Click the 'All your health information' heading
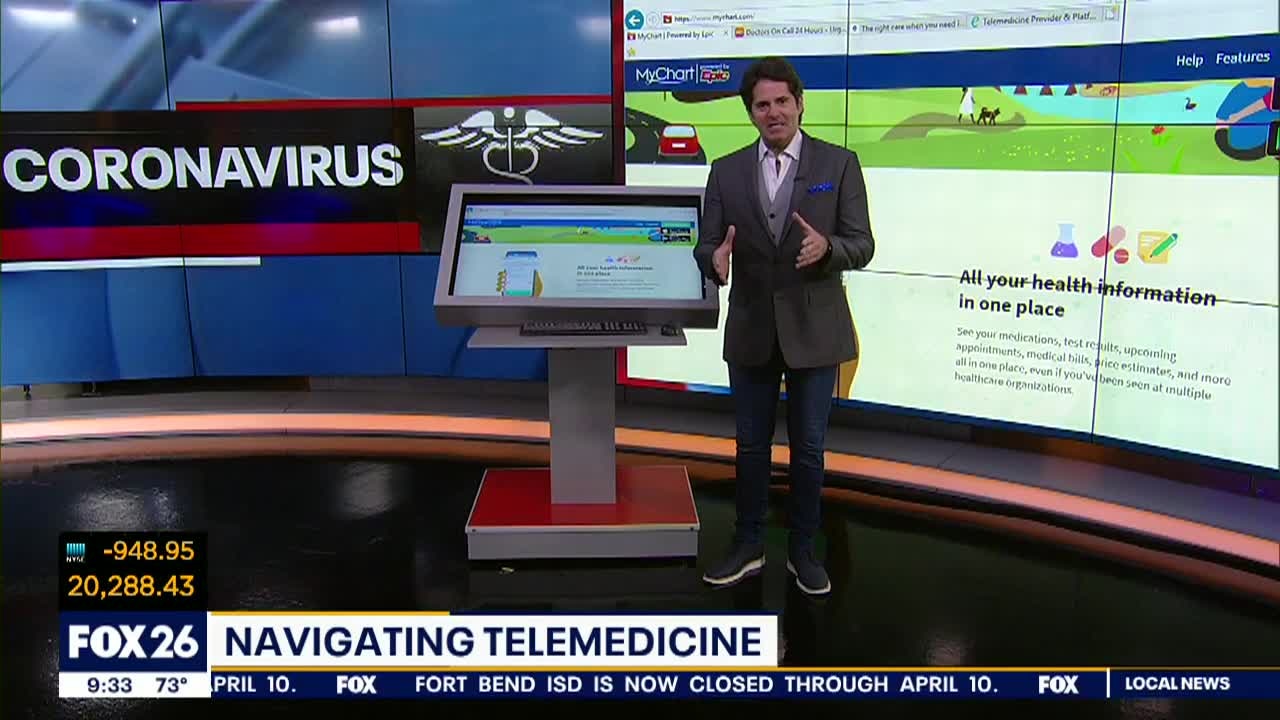Viewport: 1280px width, 720px height. tap(1086, 290)
